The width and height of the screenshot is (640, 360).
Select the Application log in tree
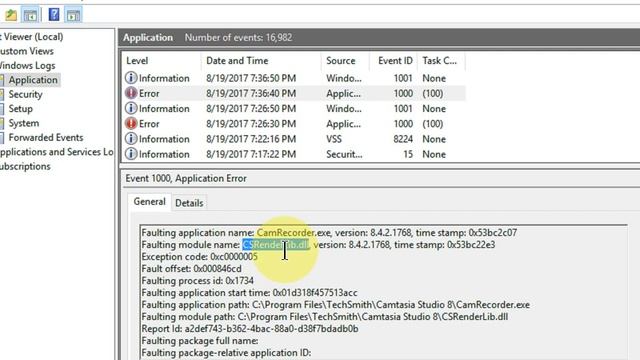pos(33,80)
